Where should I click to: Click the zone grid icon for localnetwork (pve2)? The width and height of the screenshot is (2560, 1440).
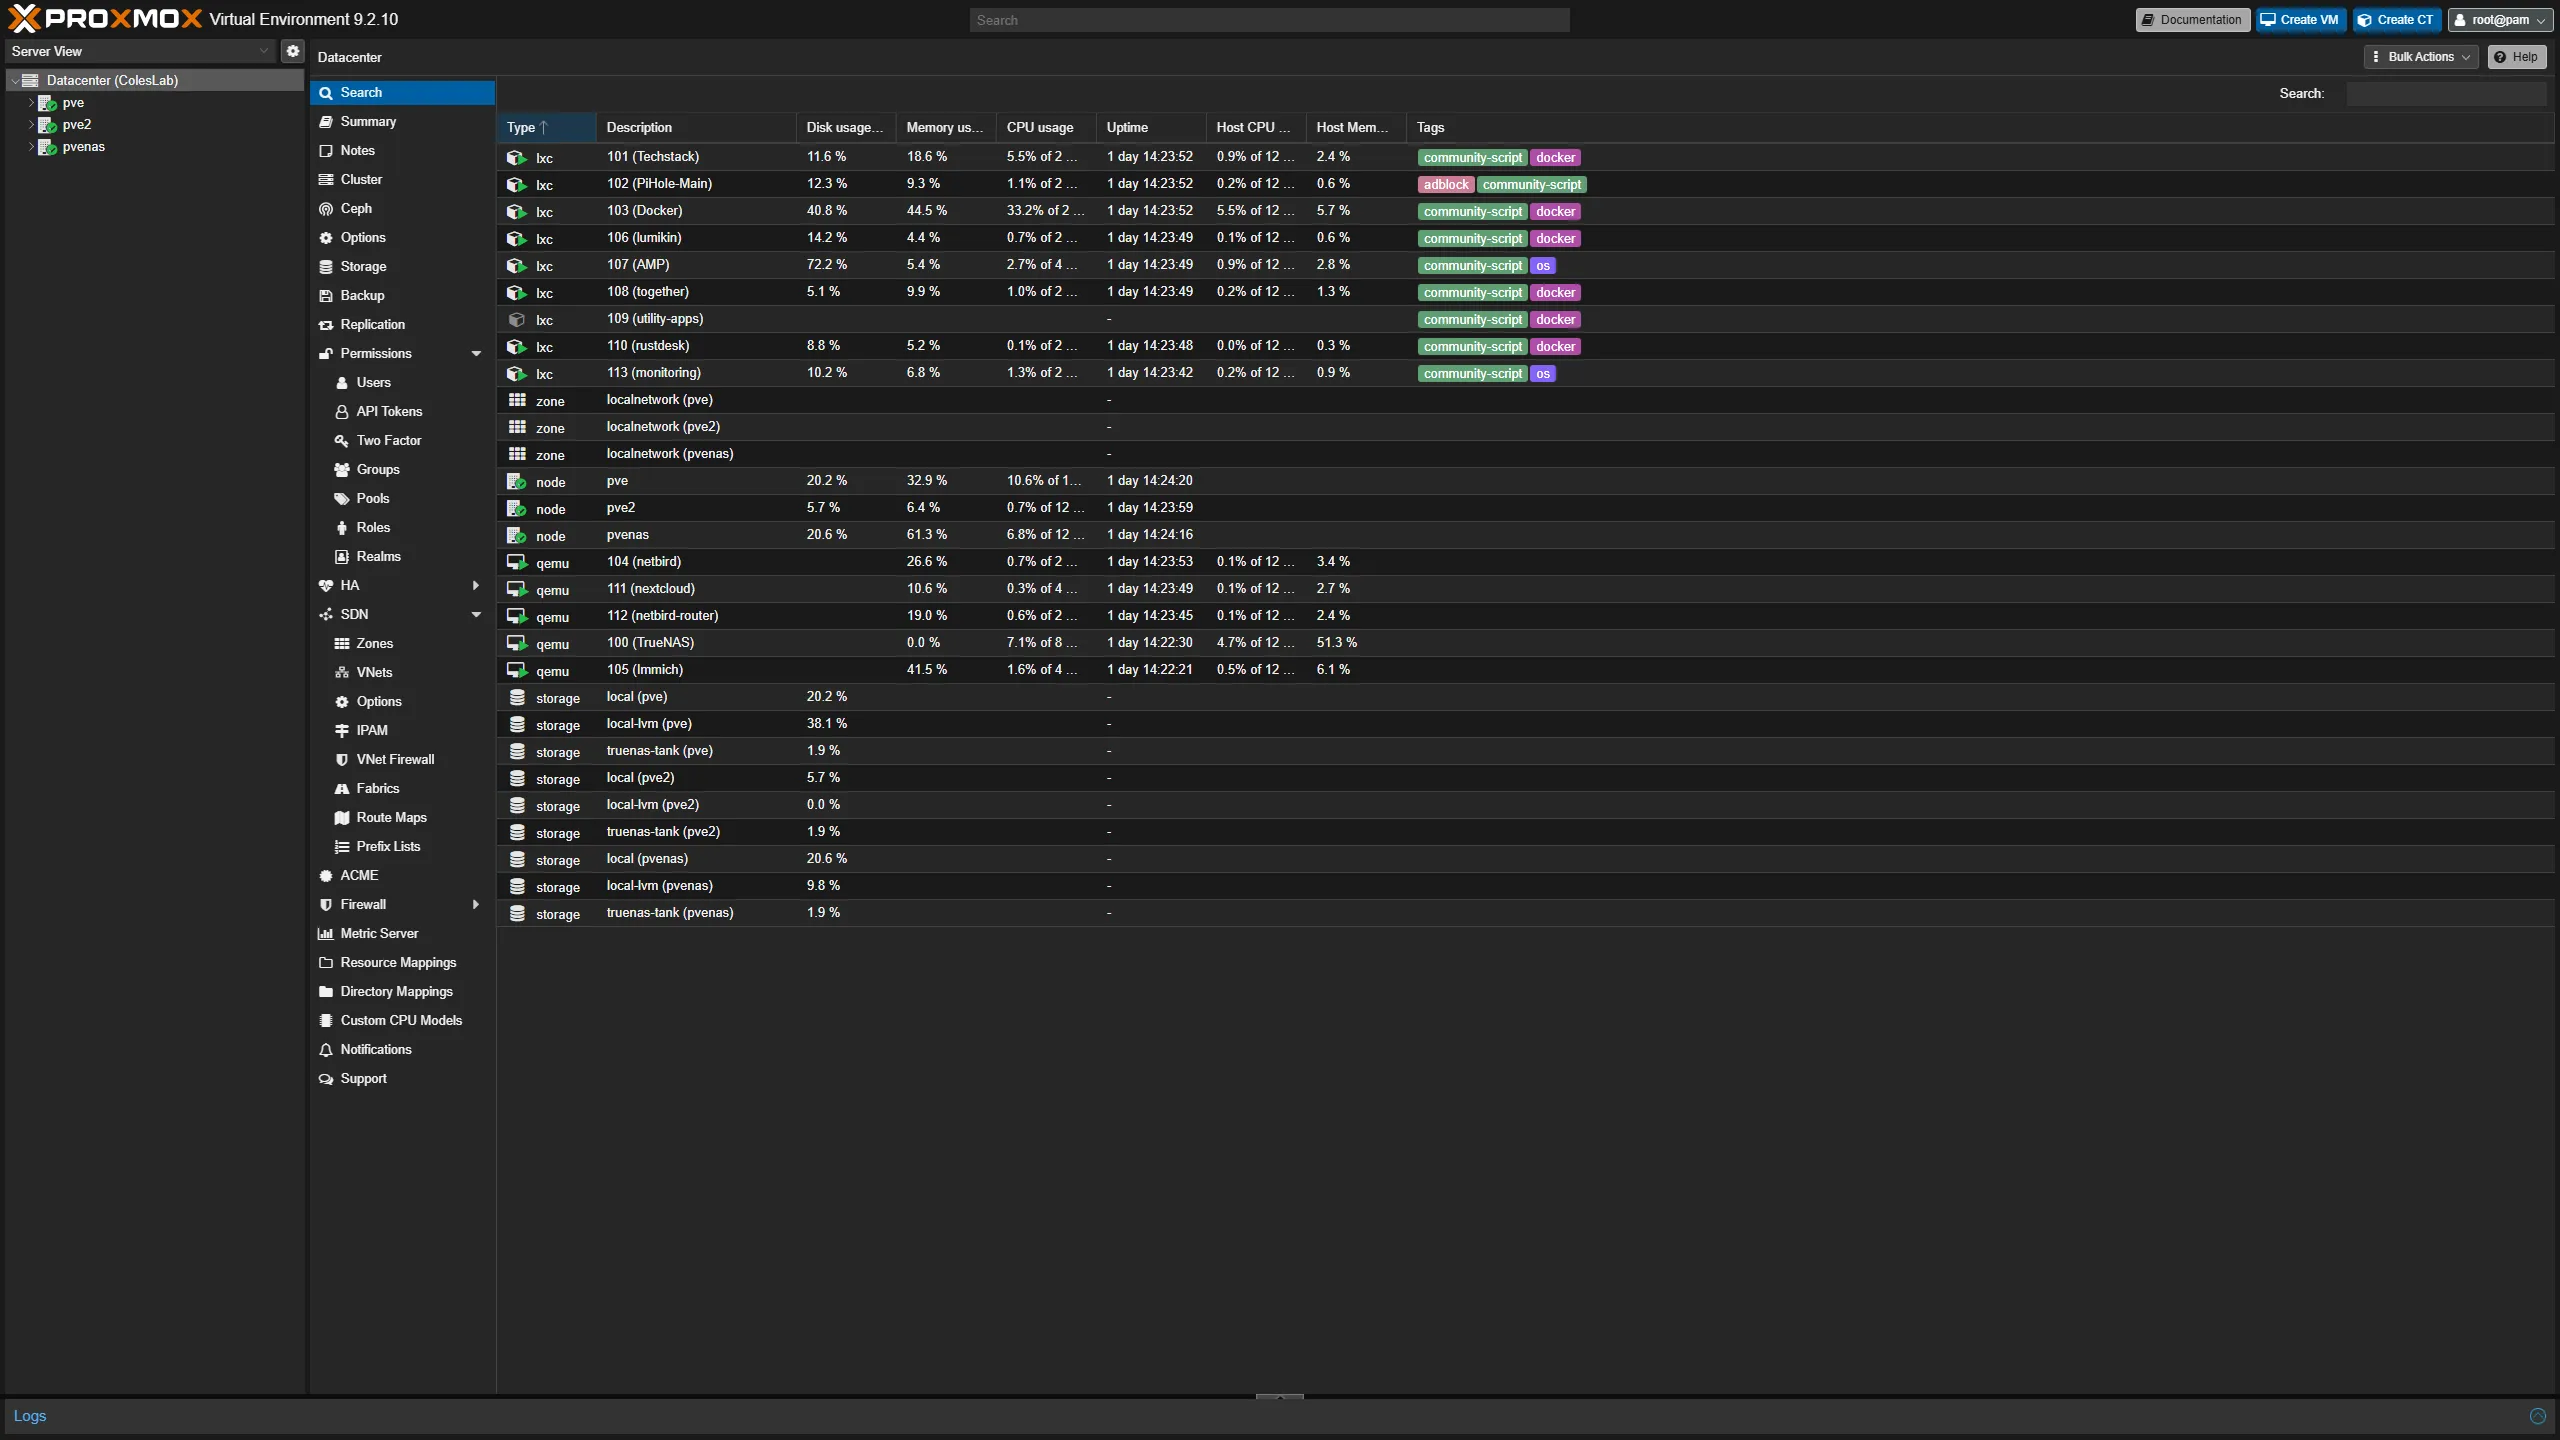click(517, 427)
